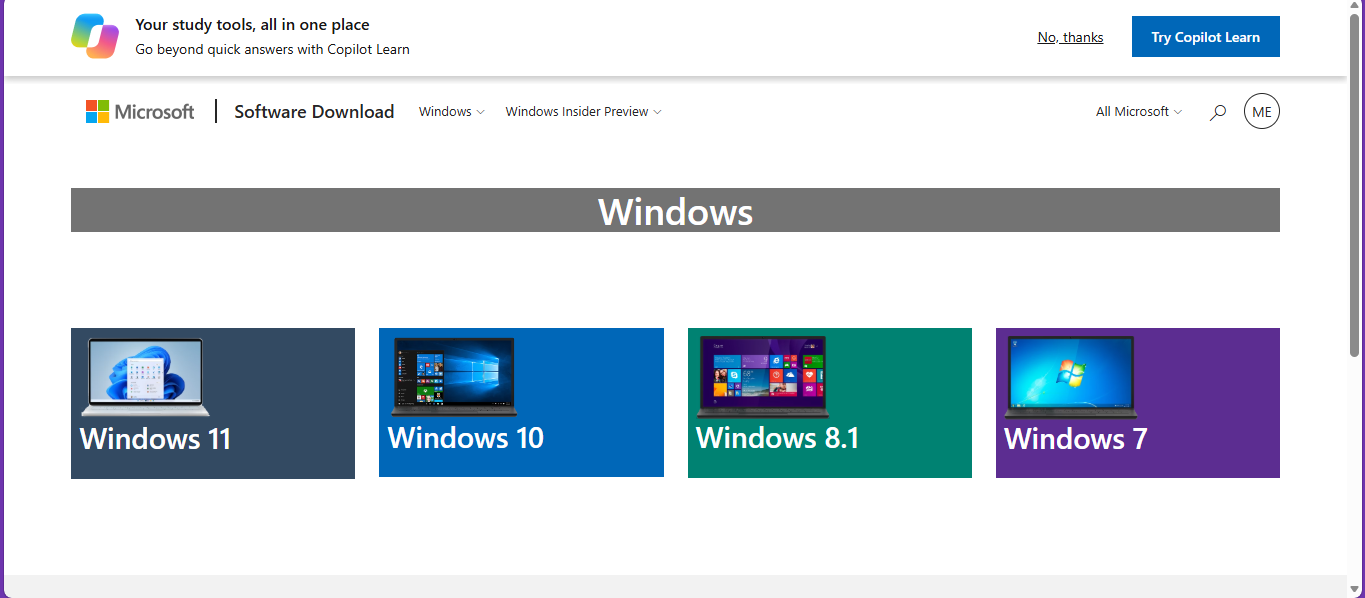Click the 'Go beyond quick answers with Copilot Learn' text
This screenshot has width=1365, height=598.
point(272,49)
